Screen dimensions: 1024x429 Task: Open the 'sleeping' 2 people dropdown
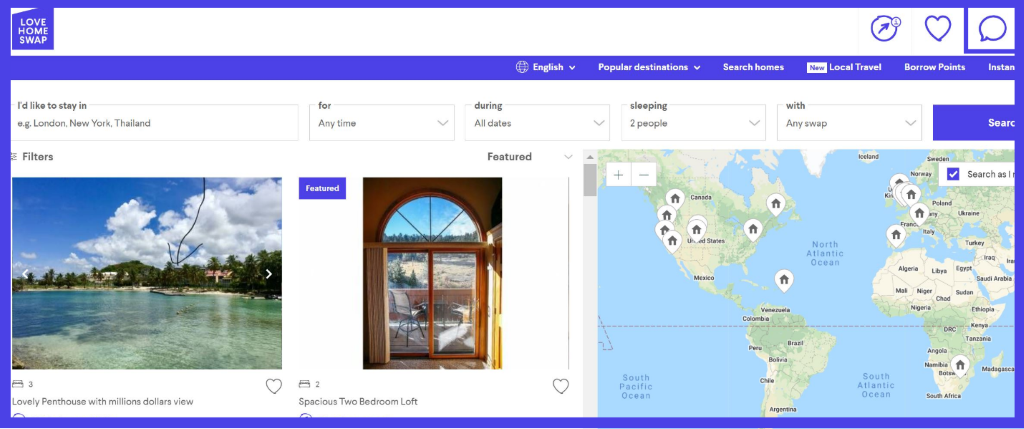[693, 123]
